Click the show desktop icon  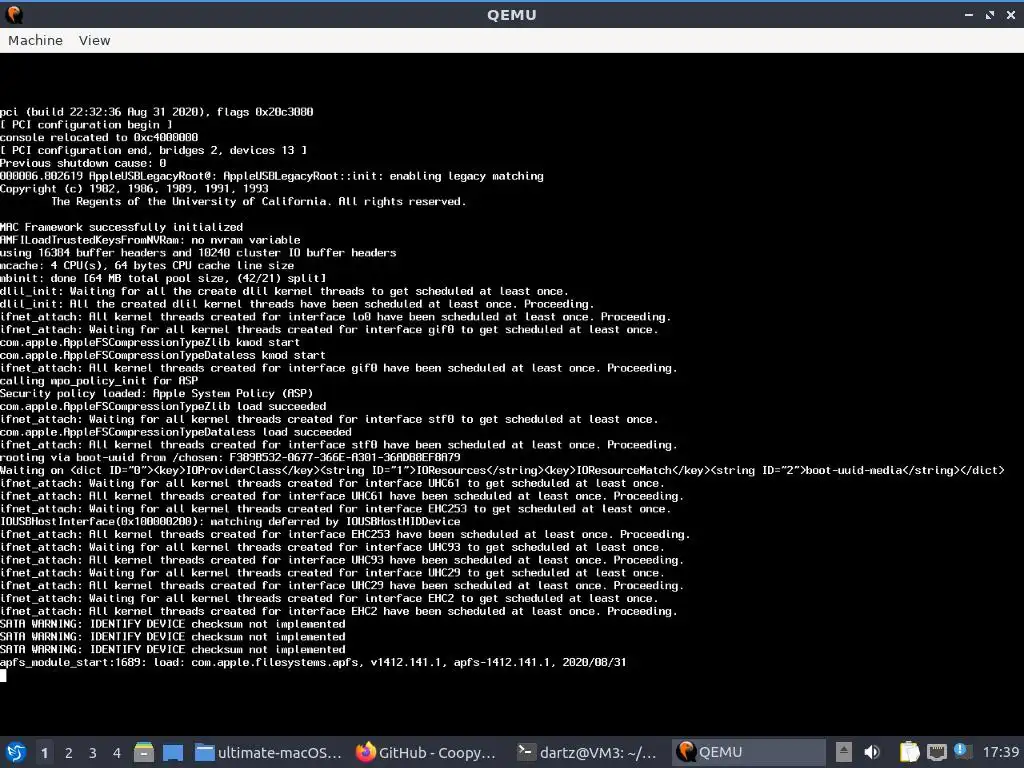click(x=173, y=752)
